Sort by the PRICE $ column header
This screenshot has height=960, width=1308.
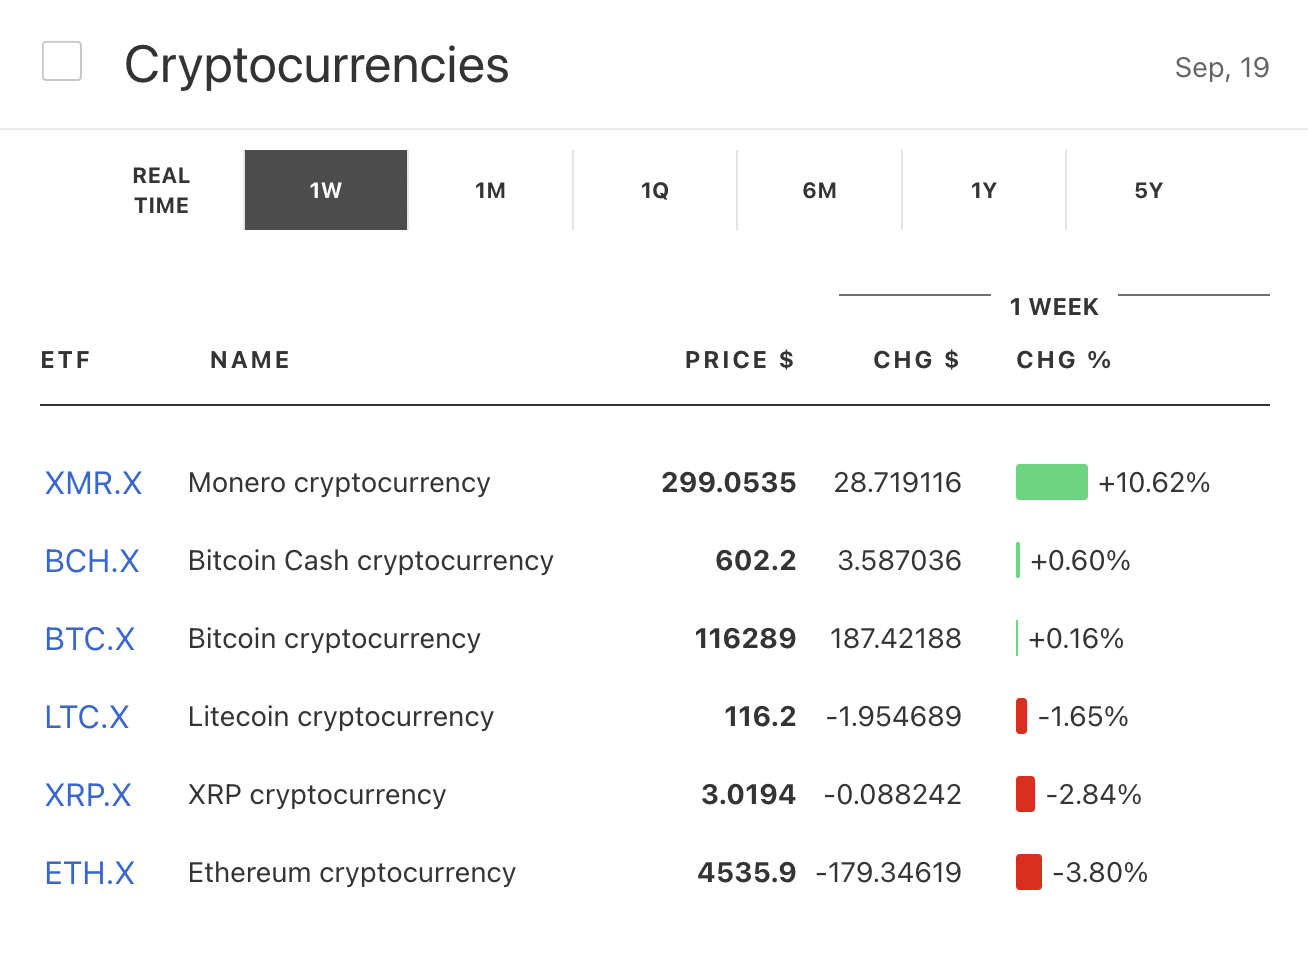[739, 360]
